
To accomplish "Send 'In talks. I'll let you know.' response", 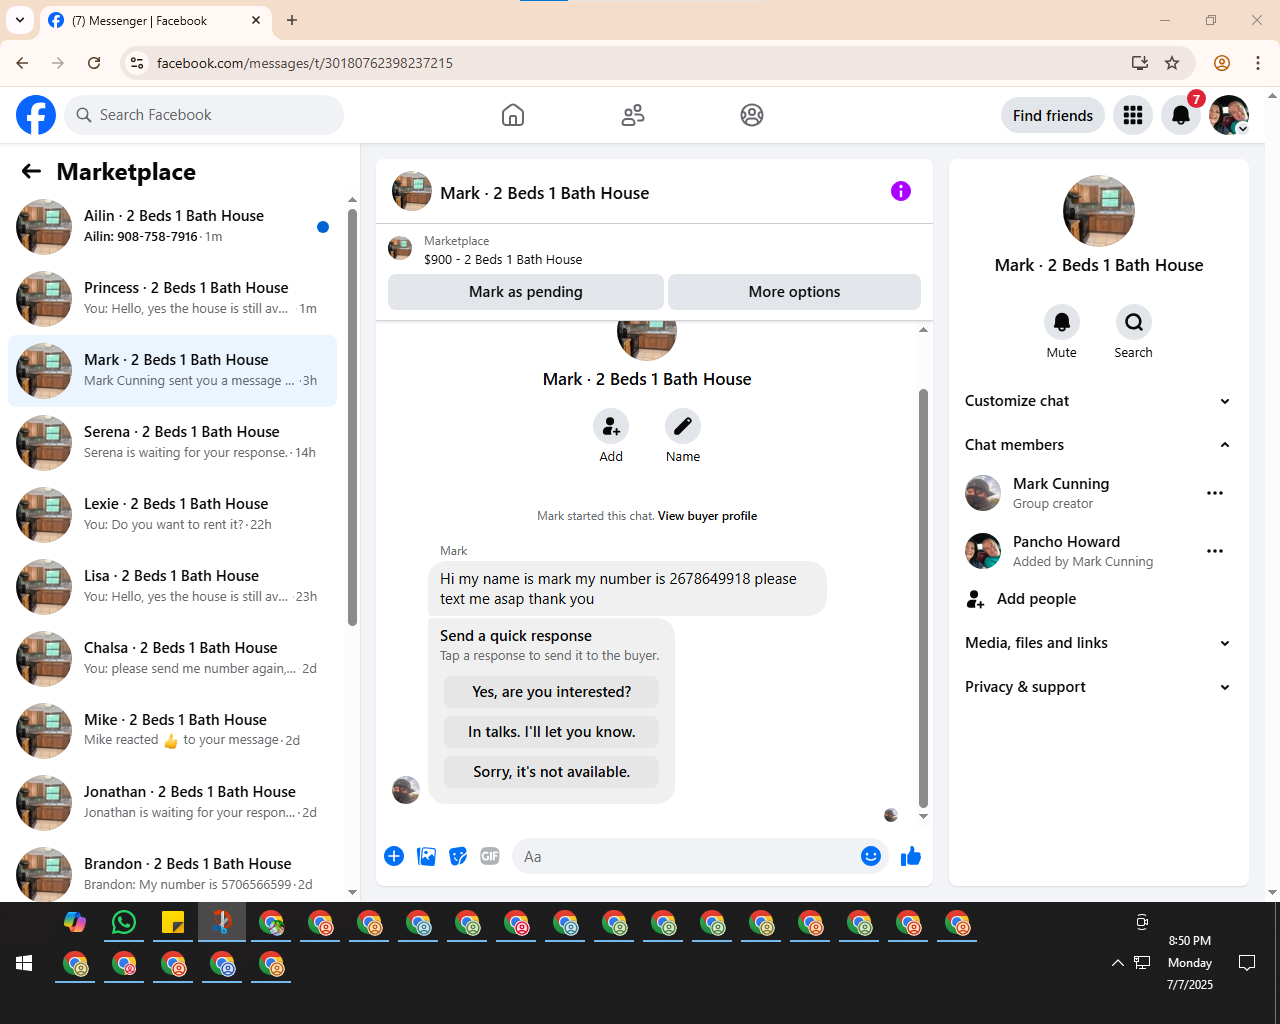I will 551,732.
